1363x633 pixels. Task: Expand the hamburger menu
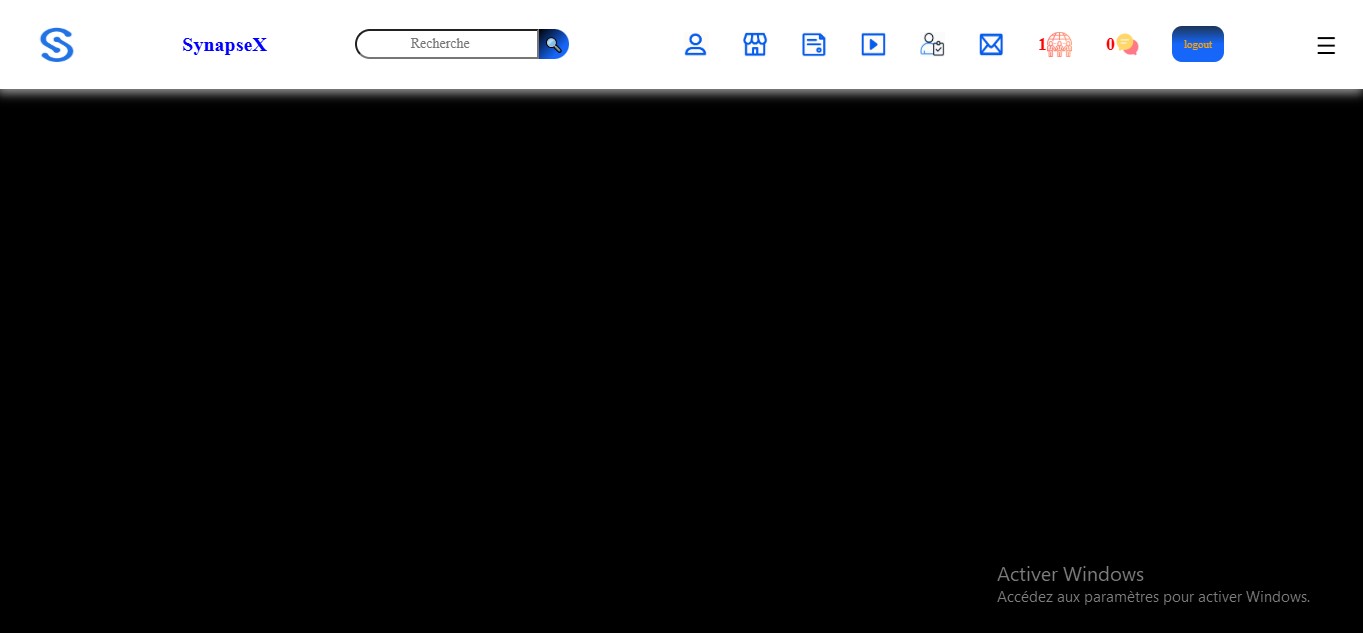(x=1325, y=46)
